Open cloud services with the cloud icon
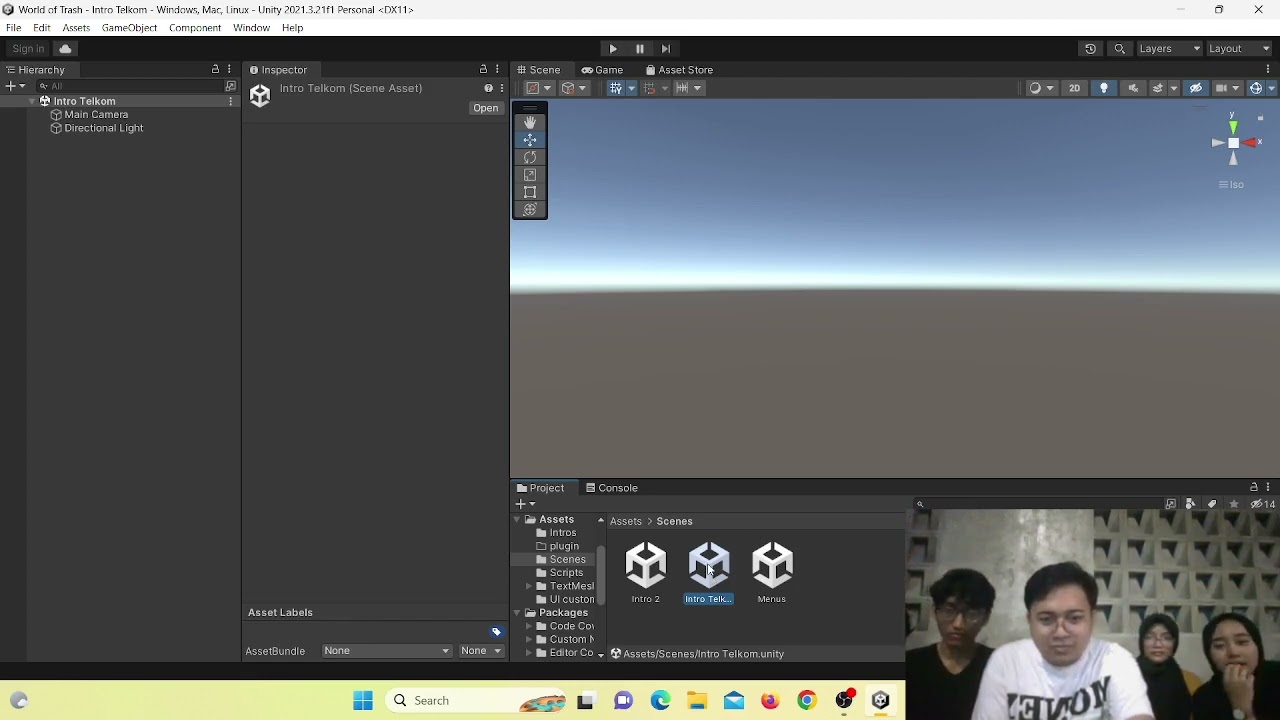 [65, 49]
